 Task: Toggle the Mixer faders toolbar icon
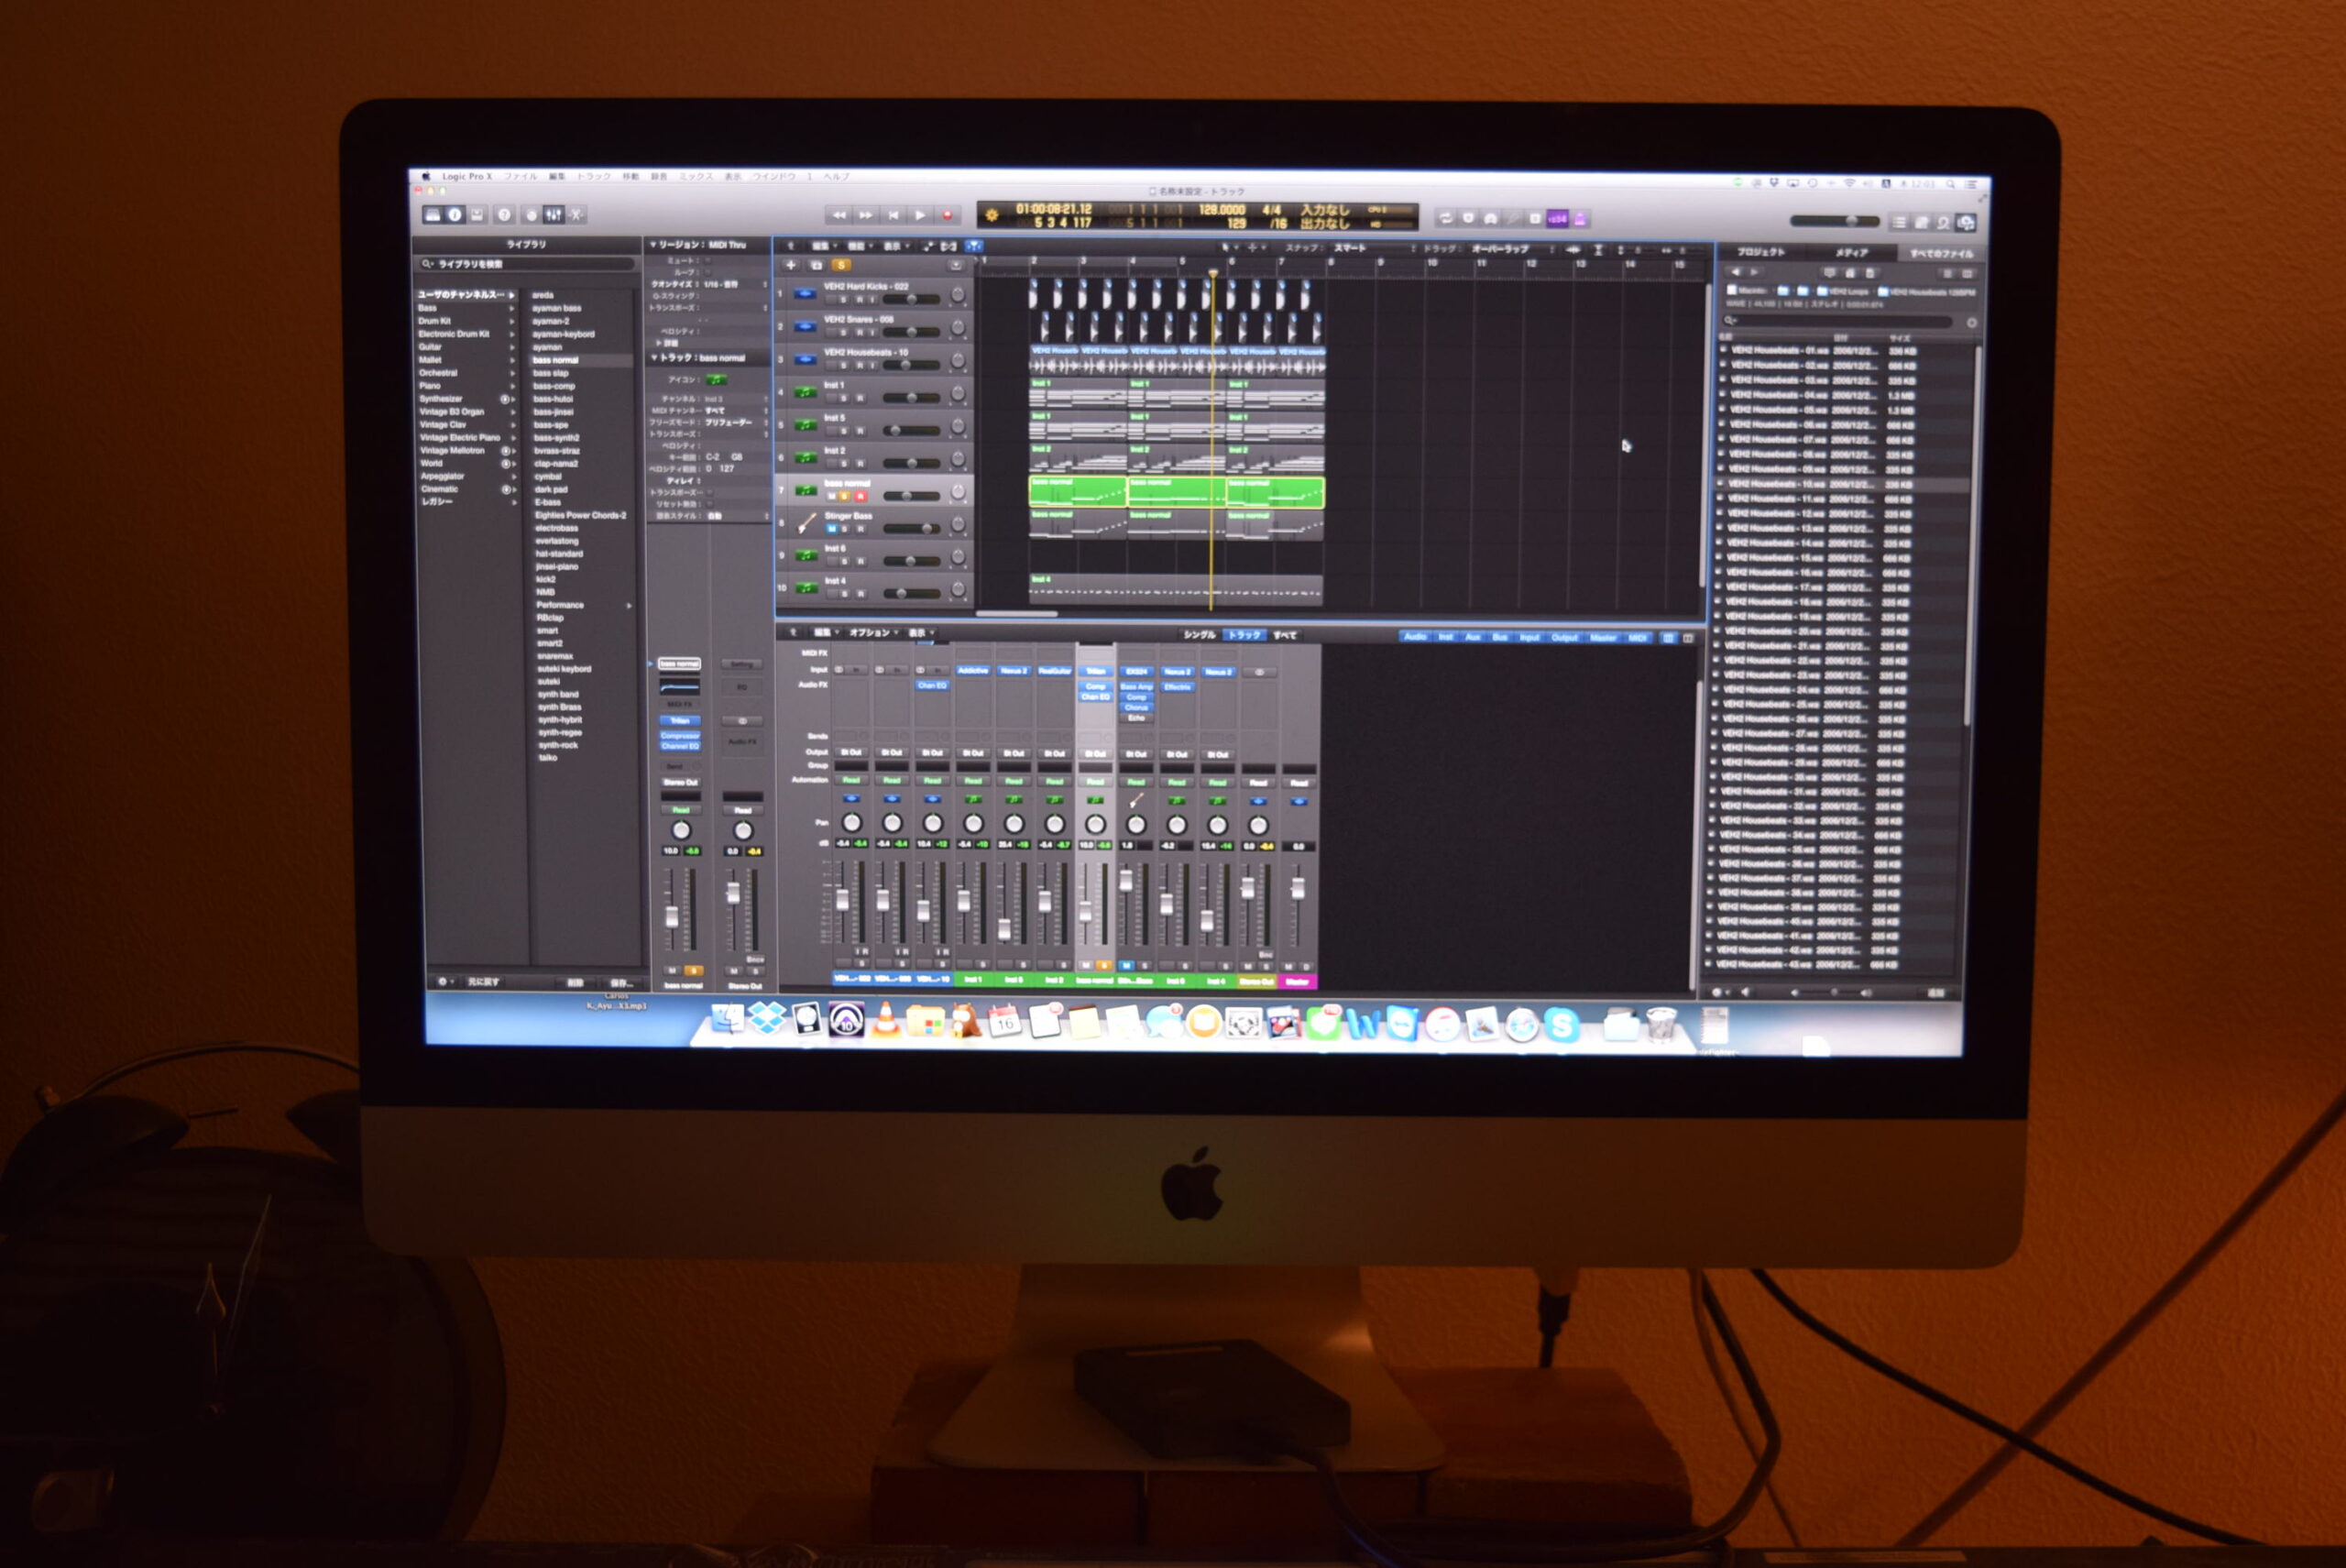[553, 215]
